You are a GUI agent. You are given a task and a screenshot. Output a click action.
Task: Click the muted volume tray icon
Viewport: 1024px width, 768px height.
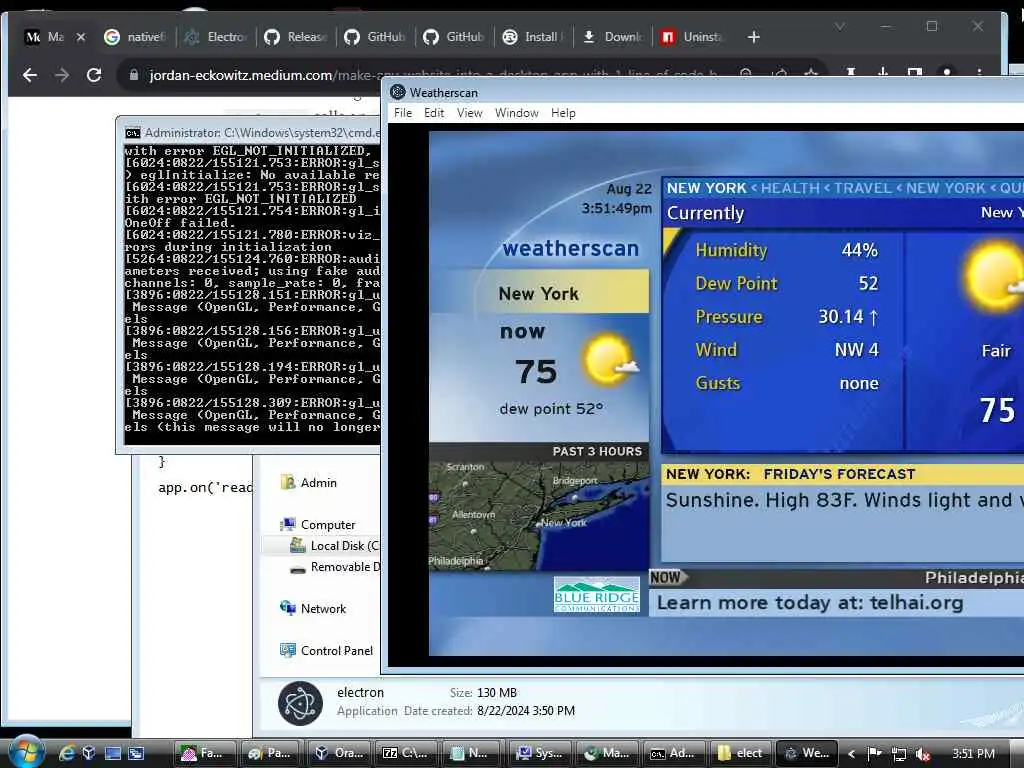923,754
